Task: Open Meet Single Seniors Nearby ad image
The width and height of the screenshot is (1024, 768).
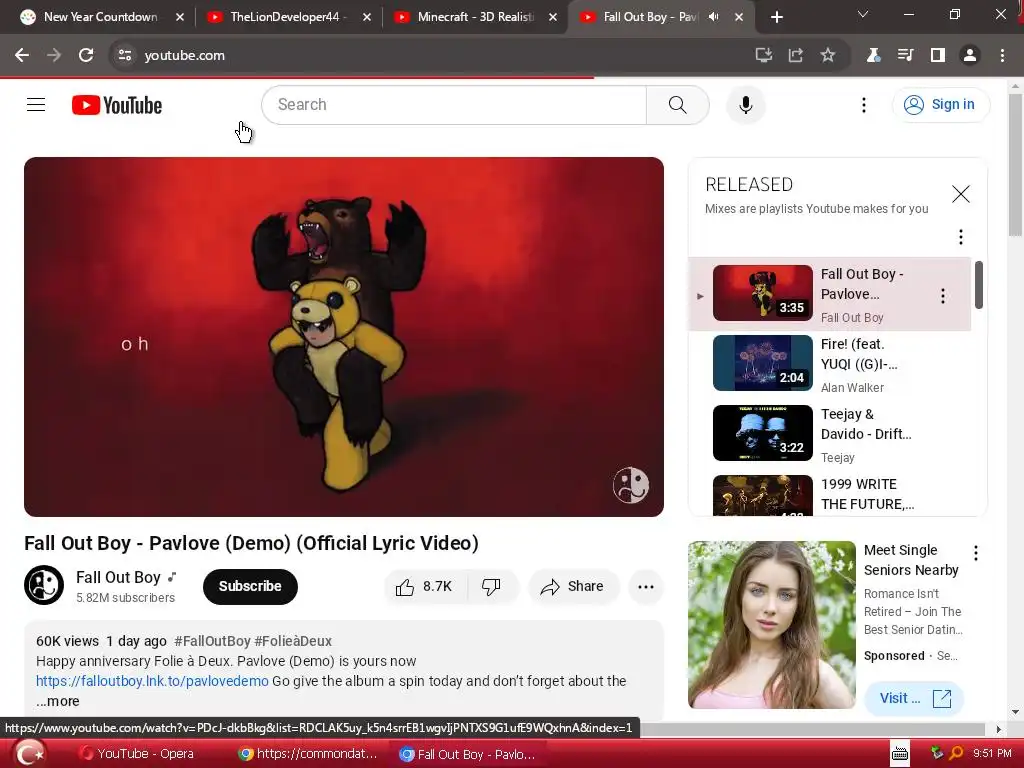Action: point(771,624)
